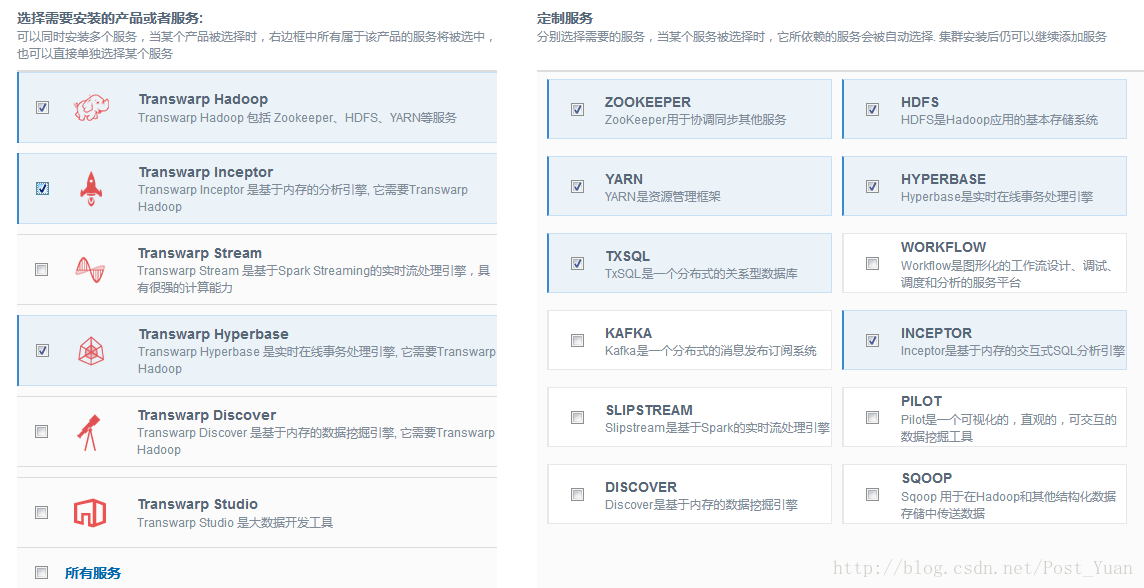The height and width of the screenshot is (588, 1144).
Task: Click the SQOOP service title
Action: click(x=927, y=478)
